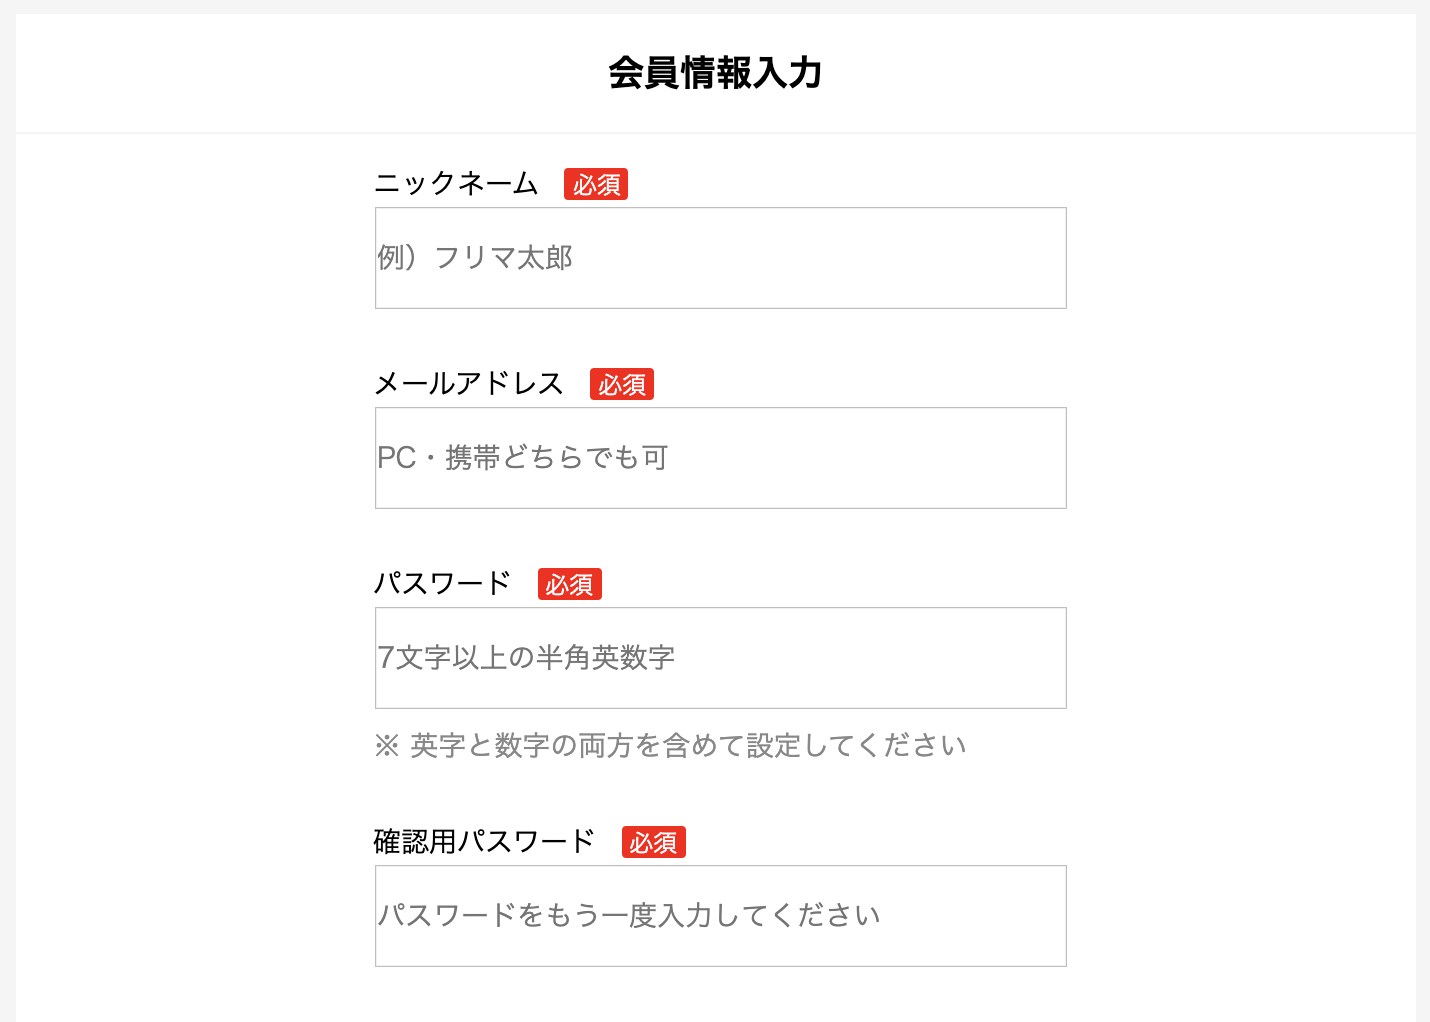Select the ニックネーム field label
The image size is (1430, 1022).
click(456, 183)
